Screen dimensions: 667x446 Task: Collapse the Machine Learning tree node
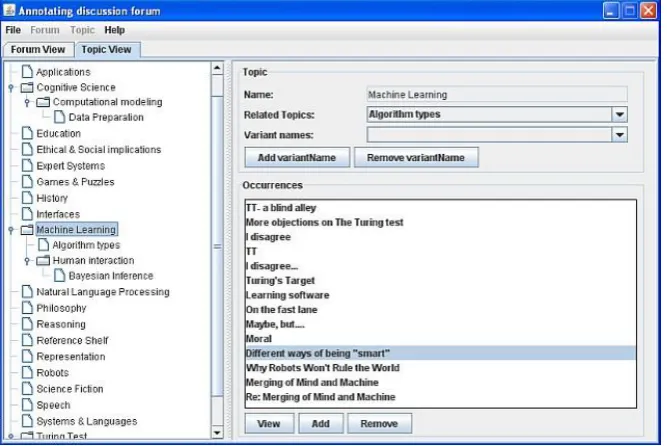(11, 230)
